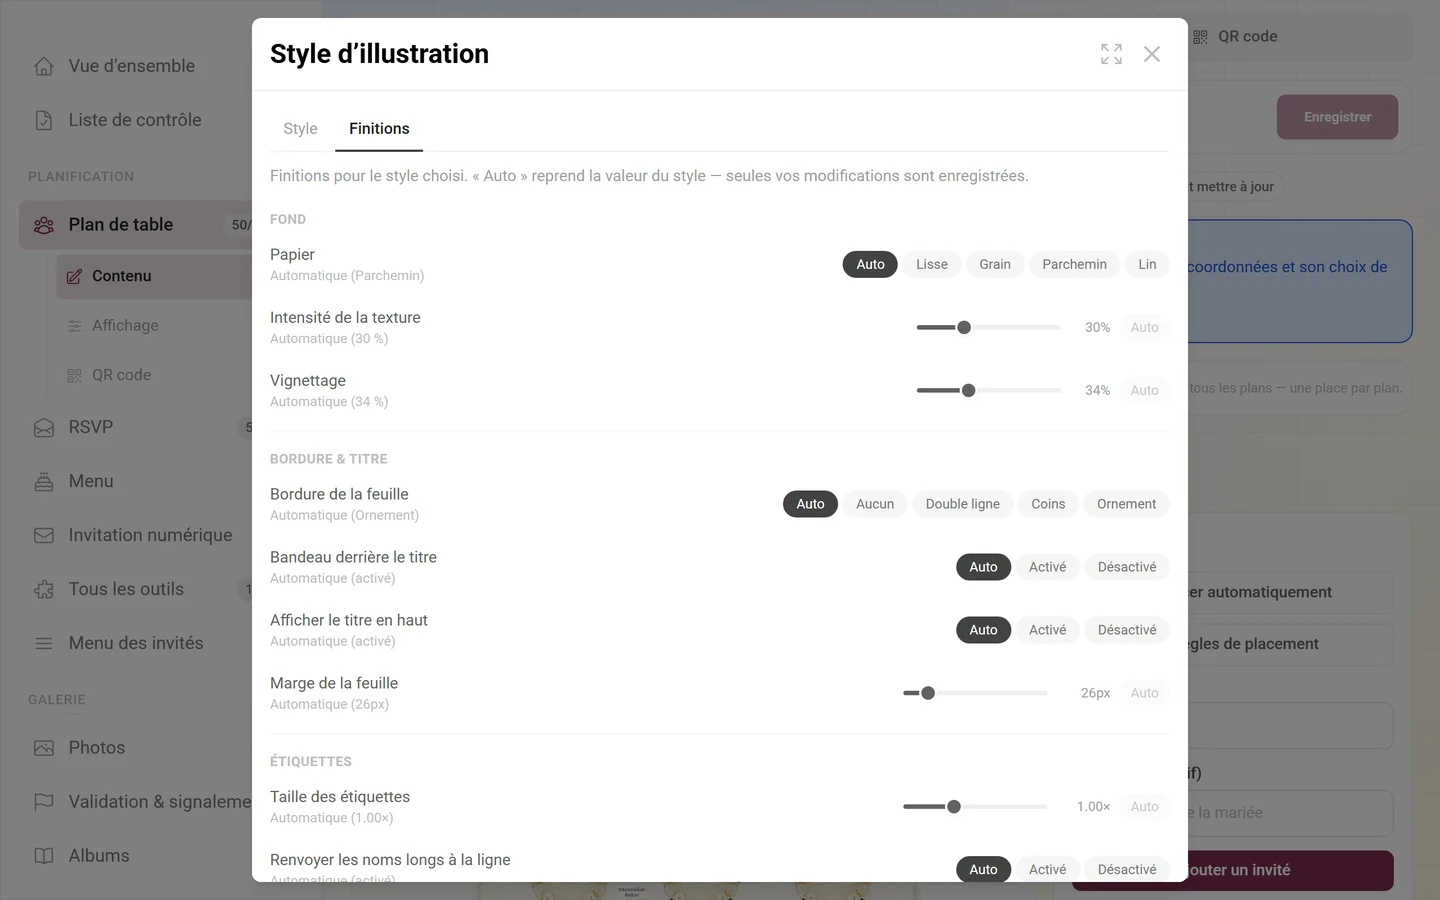
Task: Reset Vignettage with its Auto button
Action: 1144,390
